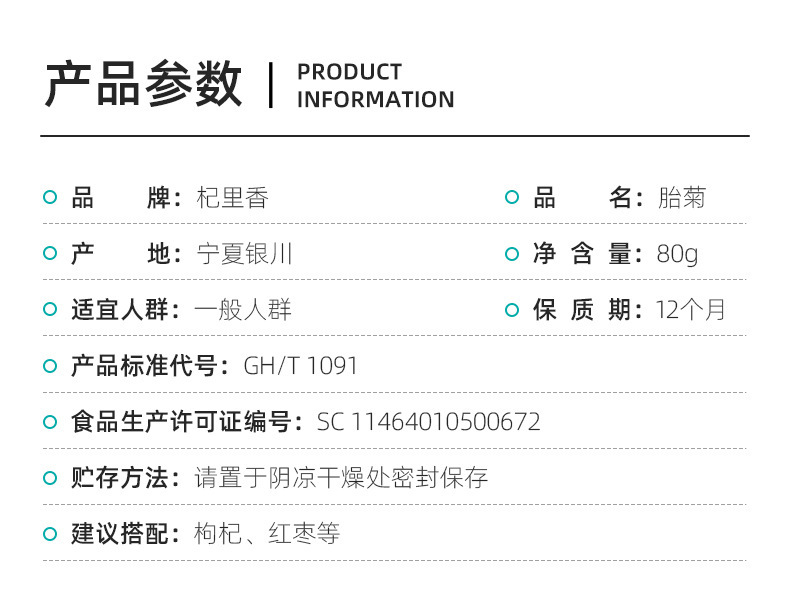The image size is (790, 609).
Task: Click the teal circle bullet beside 食品生产许可证编号
Action: click(x=50, y=421)
